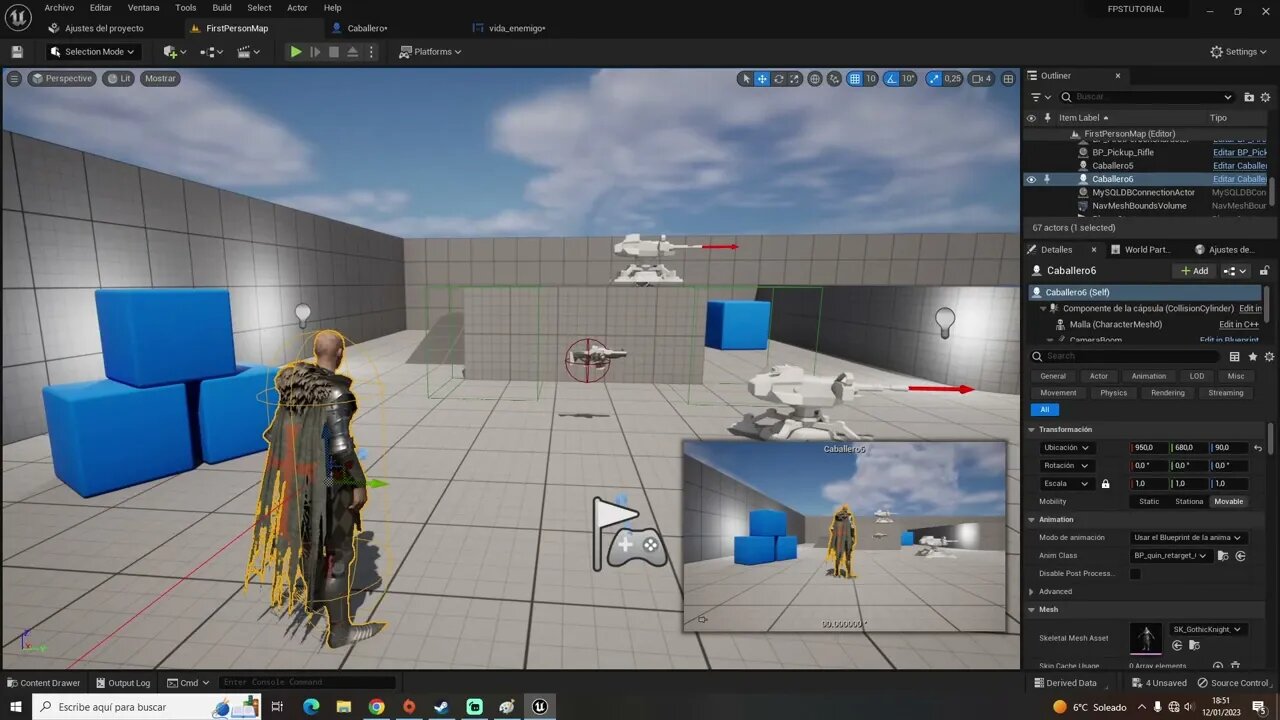Toggle the Escala ratio lock icon
The width and height of the screenshot is (1280, 720).
(x=1105, y=484)
